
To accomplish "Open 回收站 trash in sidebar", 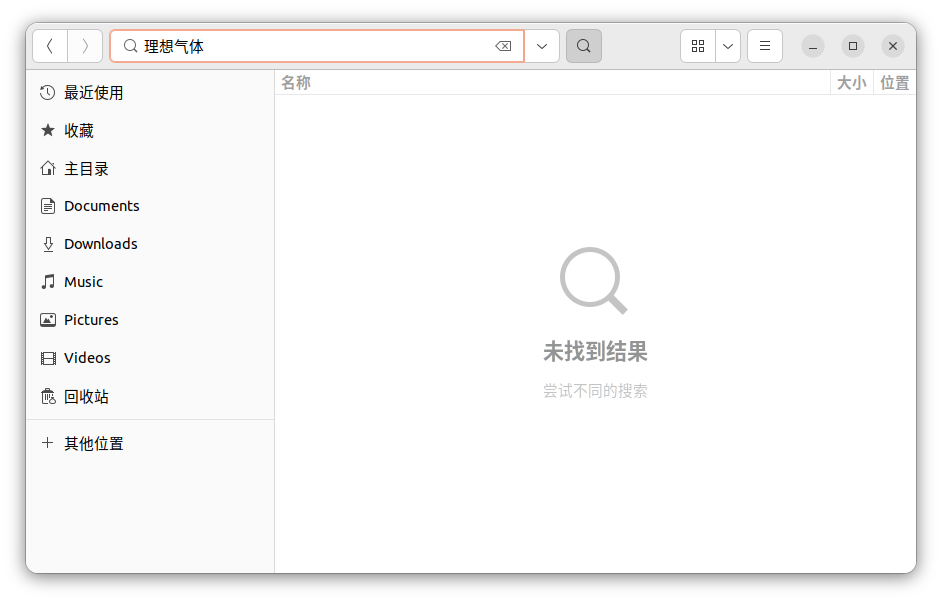I will point(150,397).
